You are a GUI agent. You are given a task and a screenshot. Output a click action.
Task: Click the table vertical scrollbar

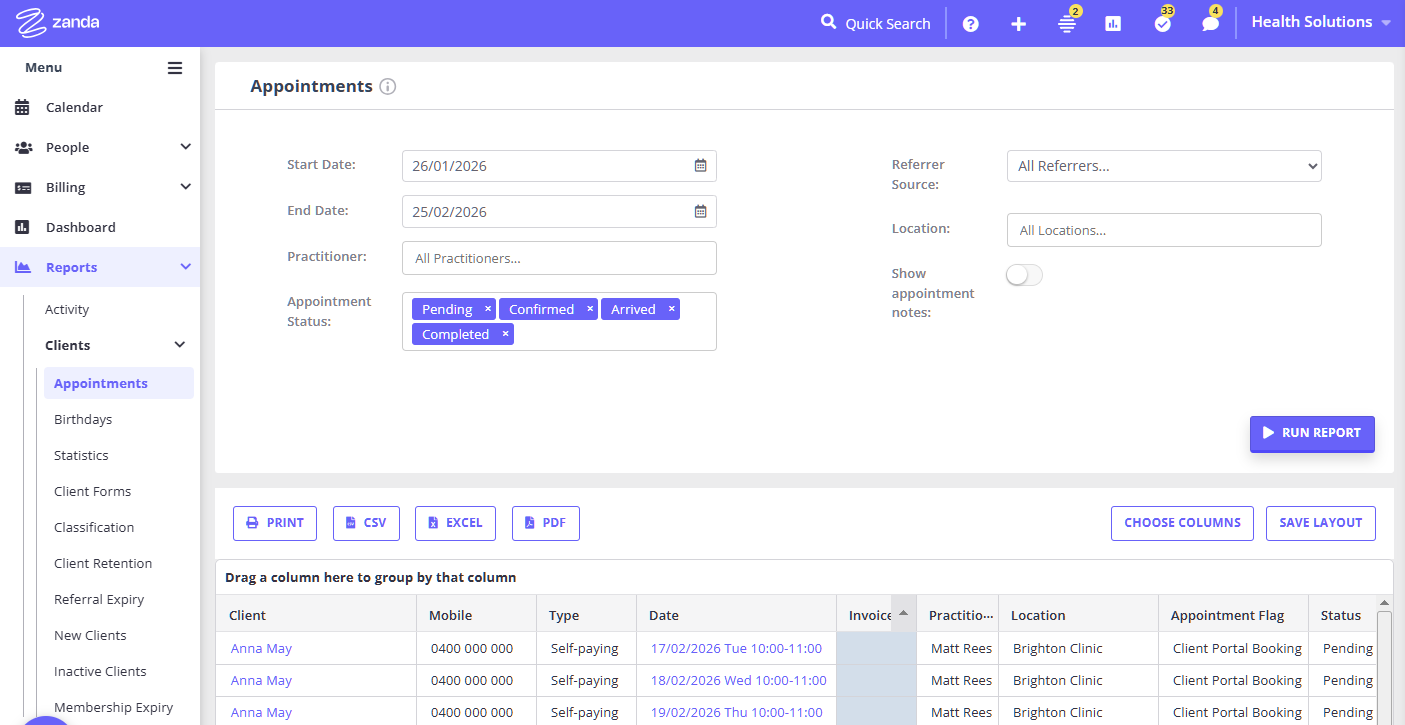[1384, 660]
